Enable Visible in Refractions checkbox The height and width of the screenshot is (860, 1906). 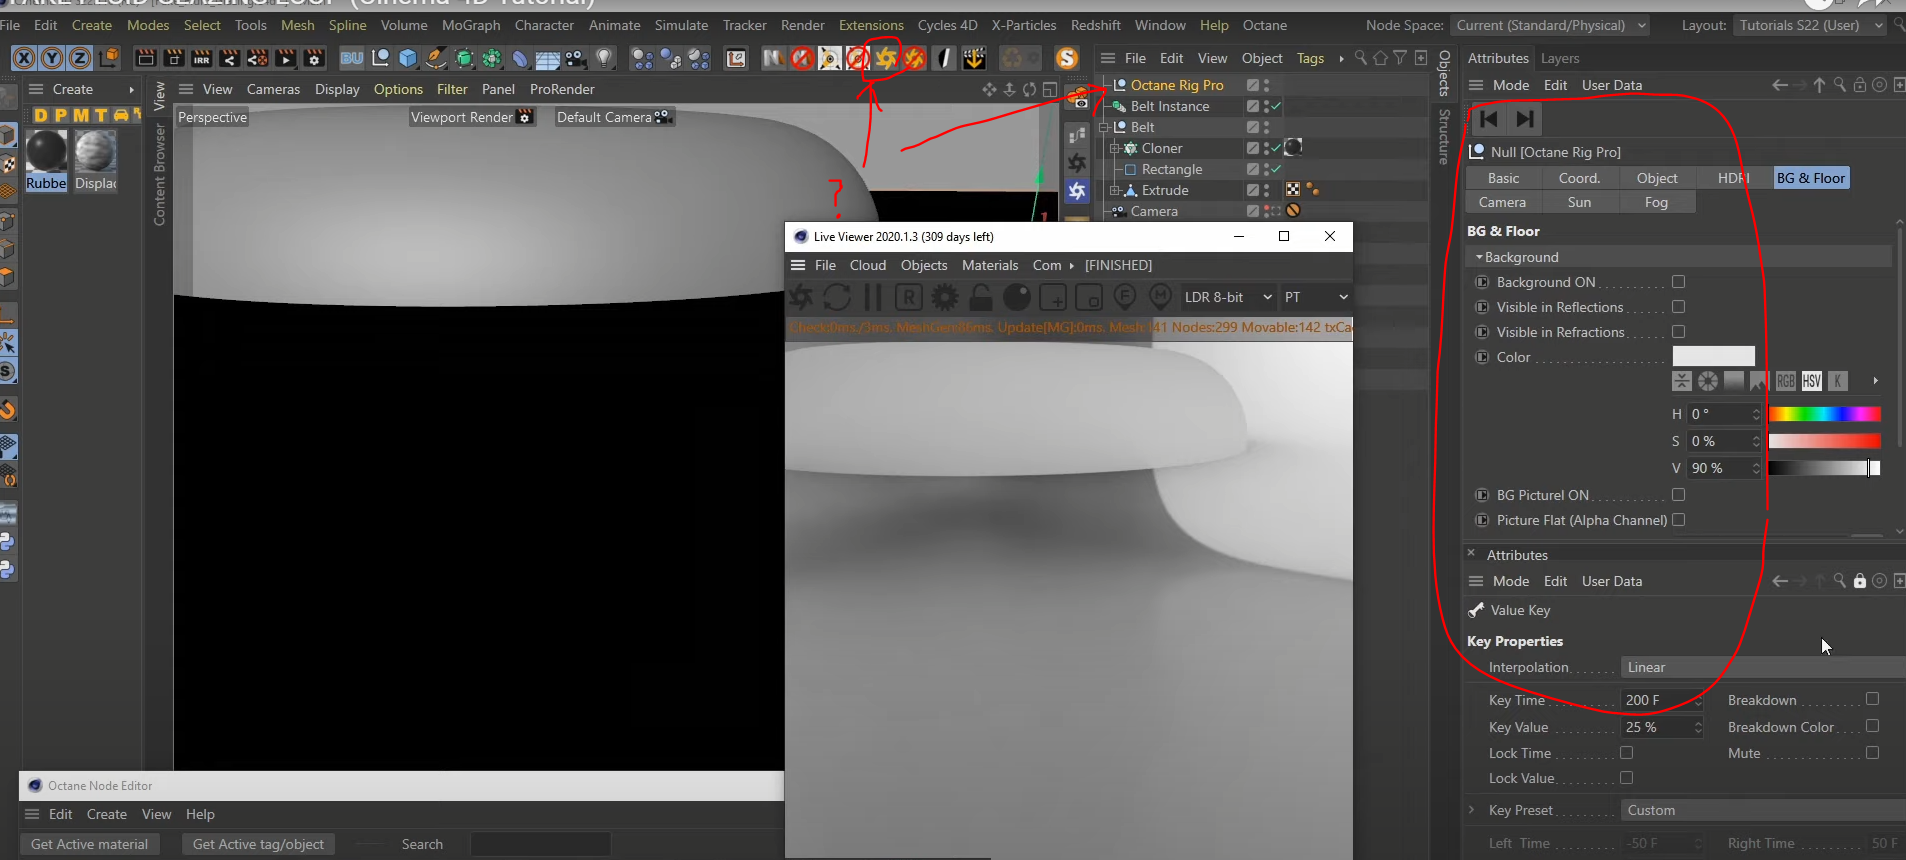tap(1679, 332)
